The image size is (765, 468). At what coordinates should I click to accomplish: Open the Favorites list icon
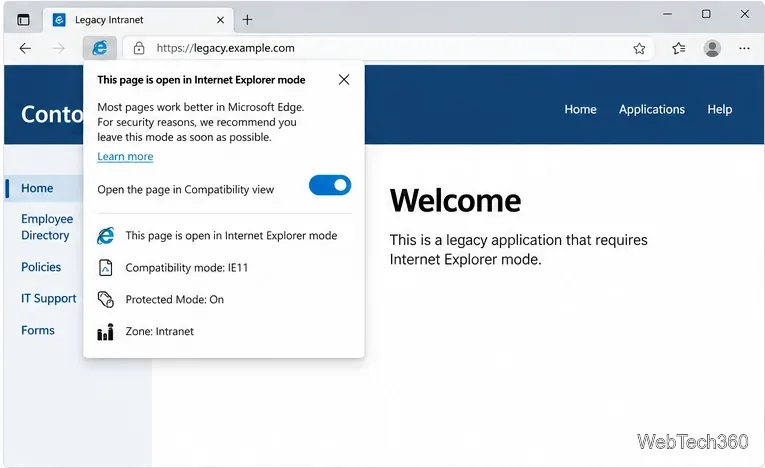[679, 48]
